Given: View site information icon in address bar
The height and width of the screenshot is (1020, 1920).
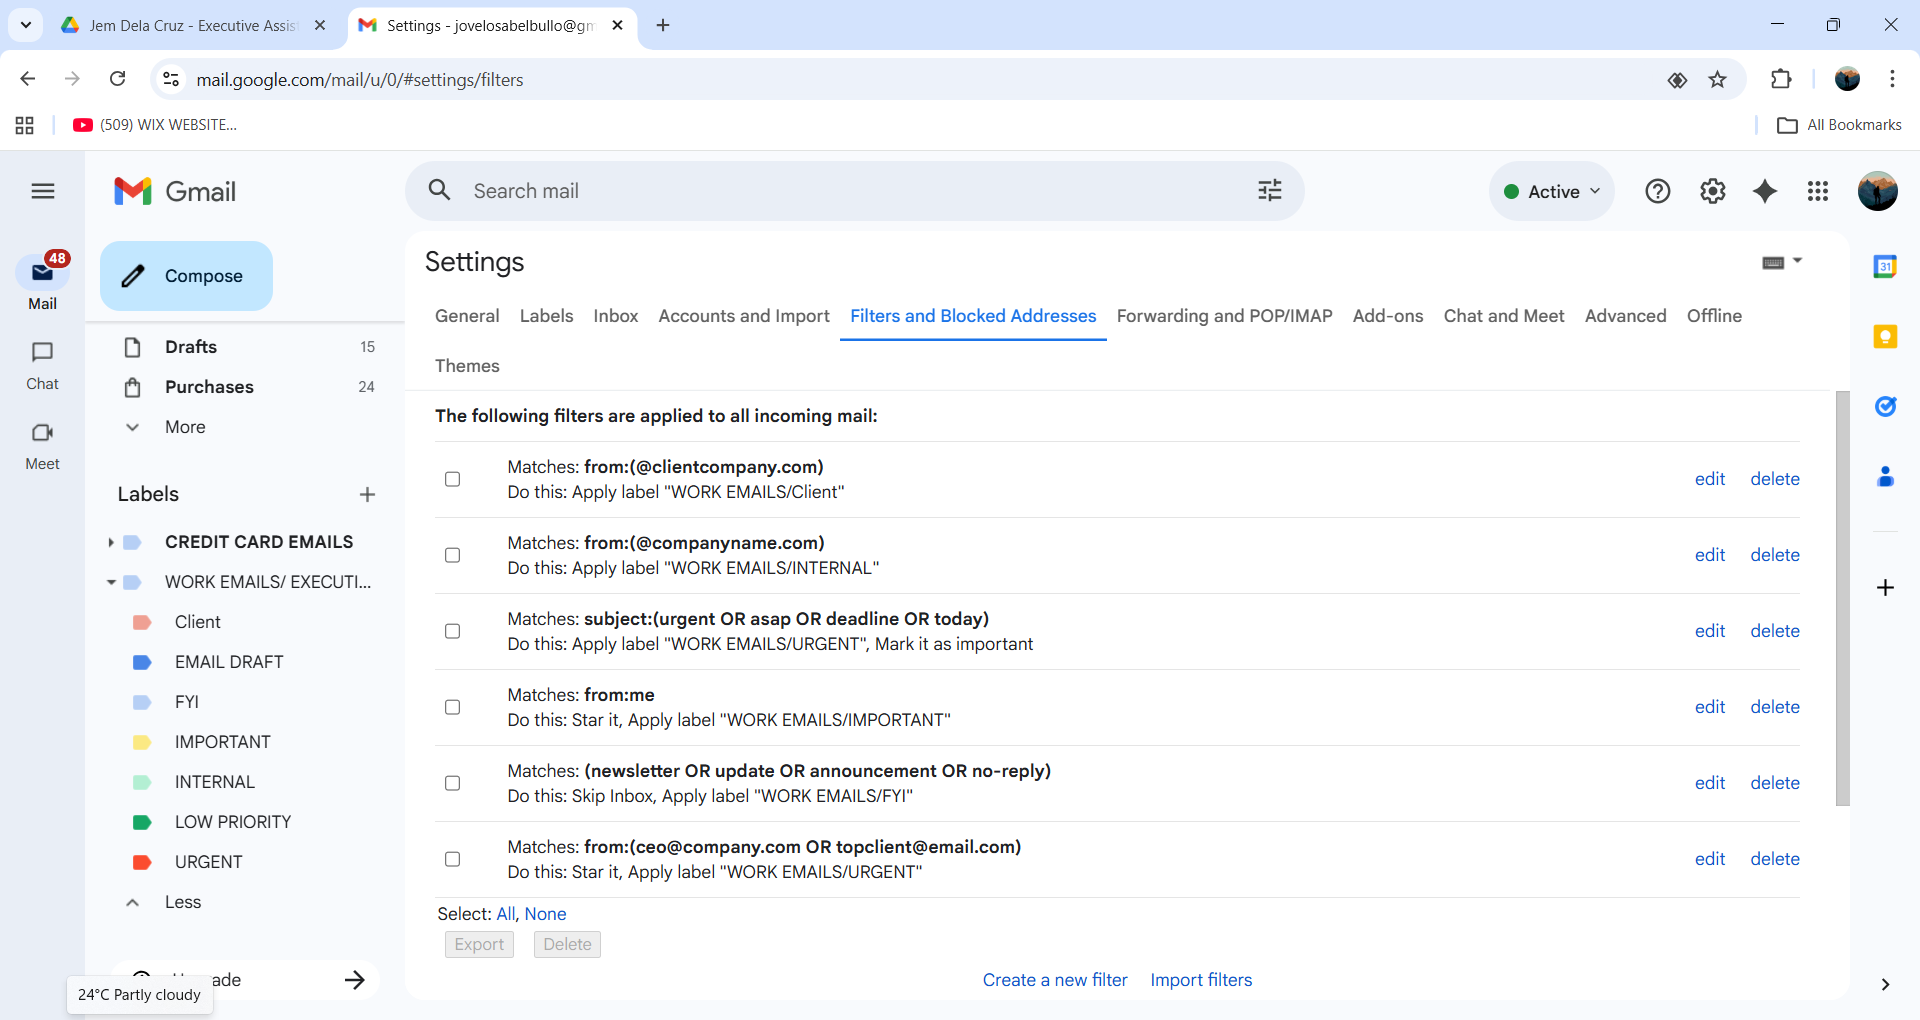Looking at the screenshot, I should (x=171, y=79).
